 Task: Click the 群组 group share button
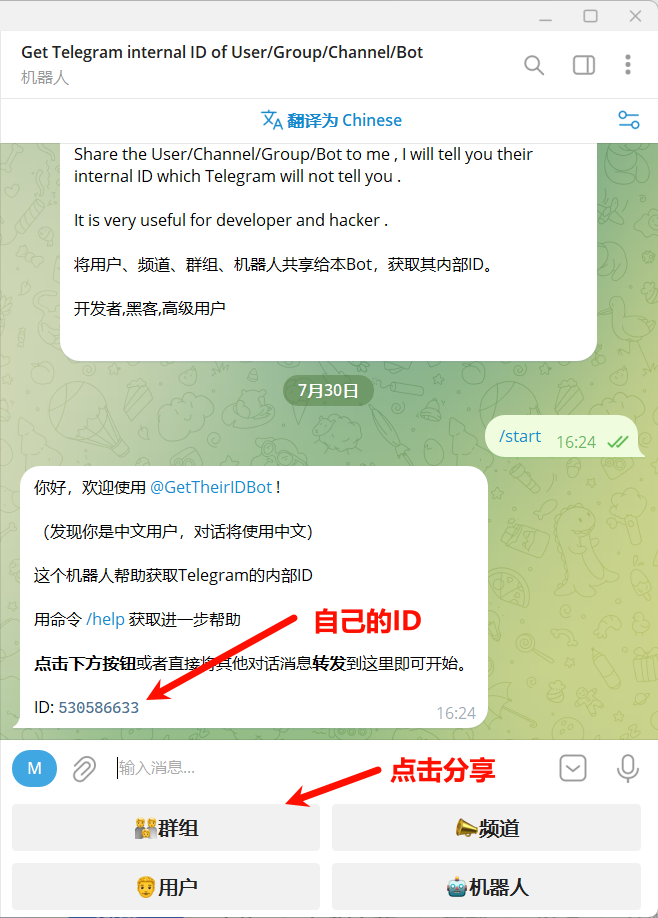(x=166, y=827)
